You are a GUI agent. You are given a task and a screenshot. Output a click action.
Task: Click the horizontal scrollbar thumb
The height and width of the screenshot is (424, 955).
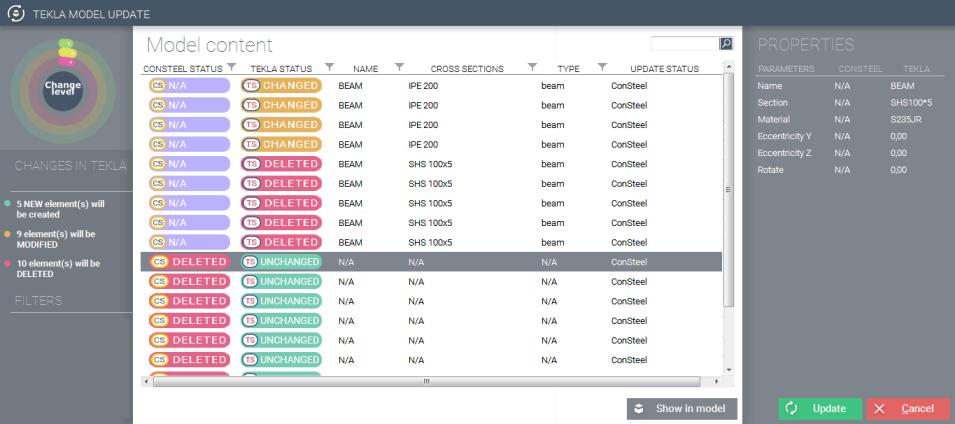[426, 381]
